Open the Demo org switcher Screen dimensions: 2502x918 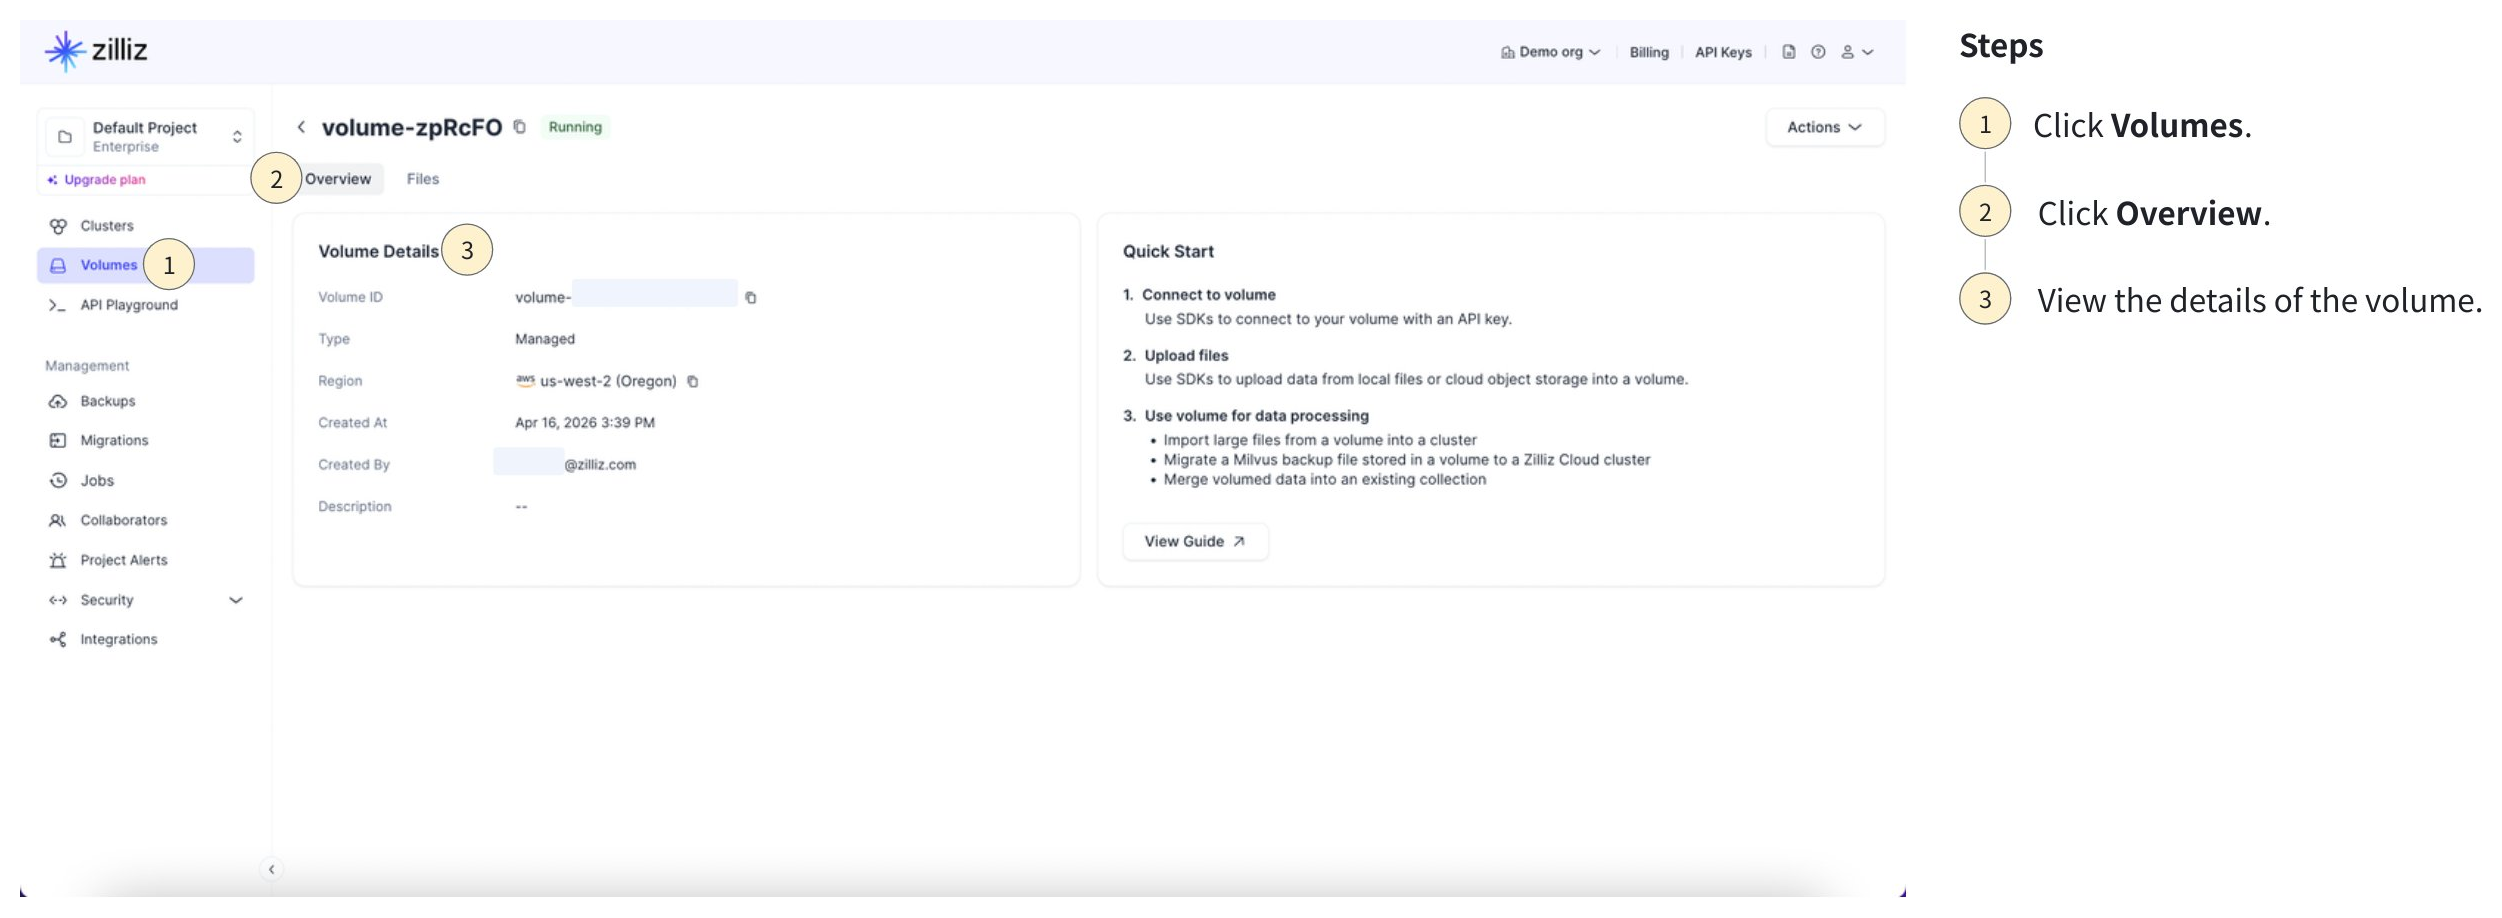(x=1550, y=52)
